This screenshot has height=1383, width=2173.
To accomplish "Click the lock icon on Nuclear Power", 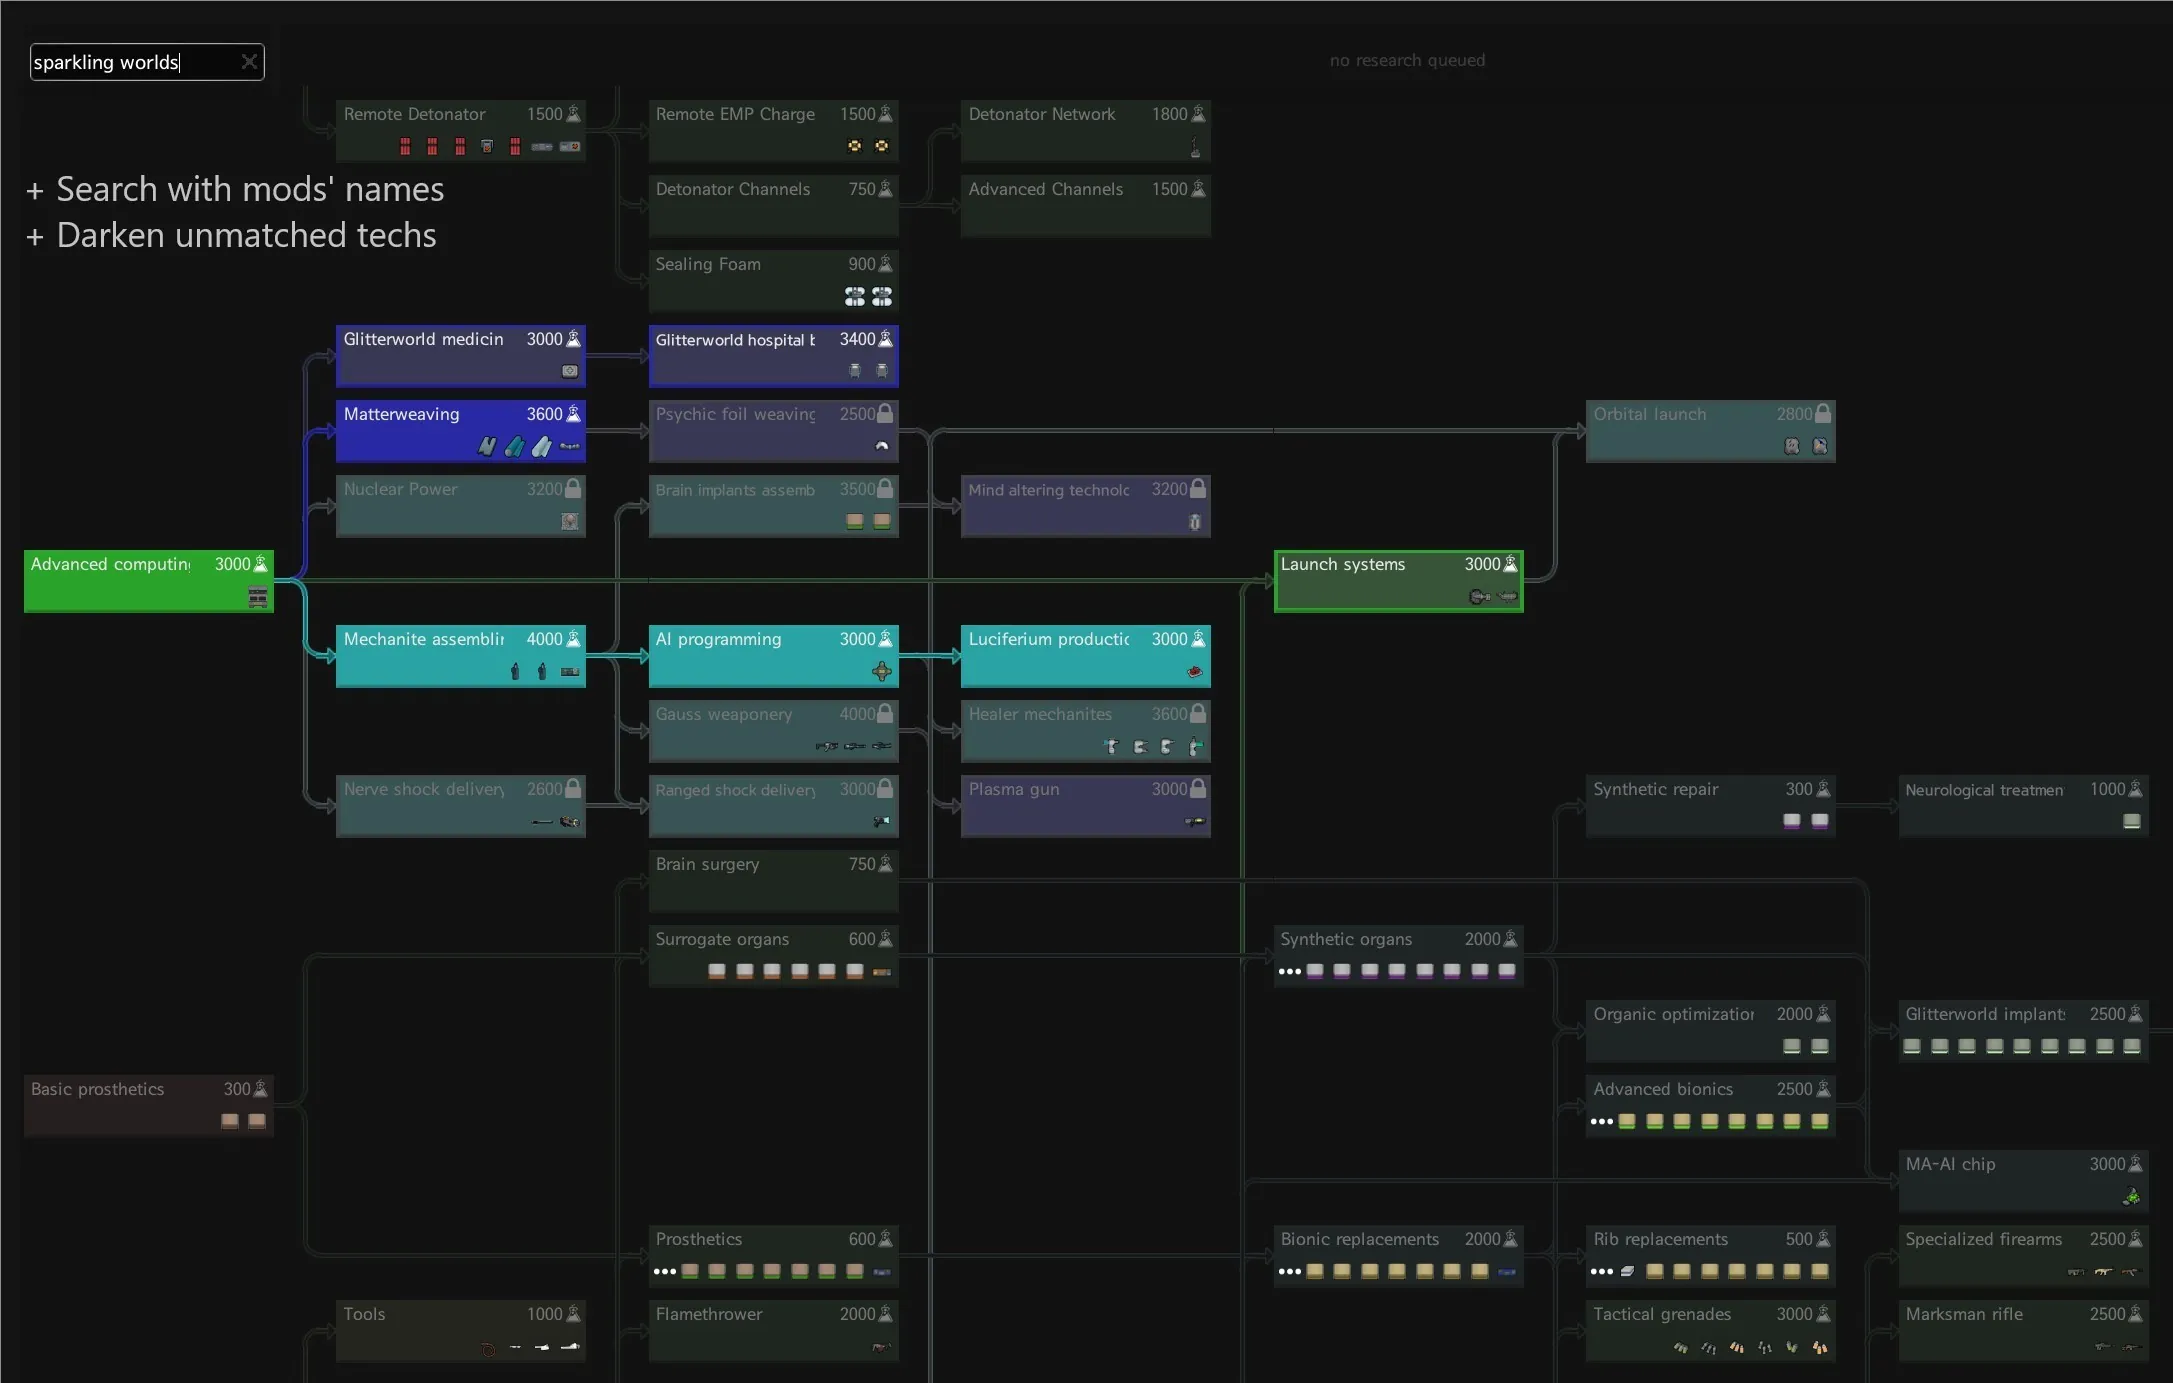I will tap(573, 489).
